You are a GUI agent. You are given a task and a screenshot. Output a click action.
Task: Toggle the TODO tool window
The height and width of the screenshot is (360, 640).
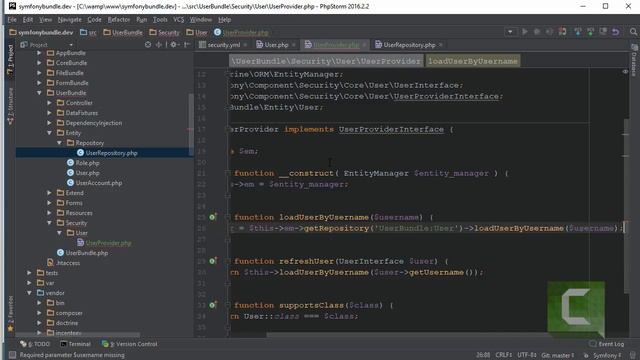pyautogui.click(x=35, y=344)
